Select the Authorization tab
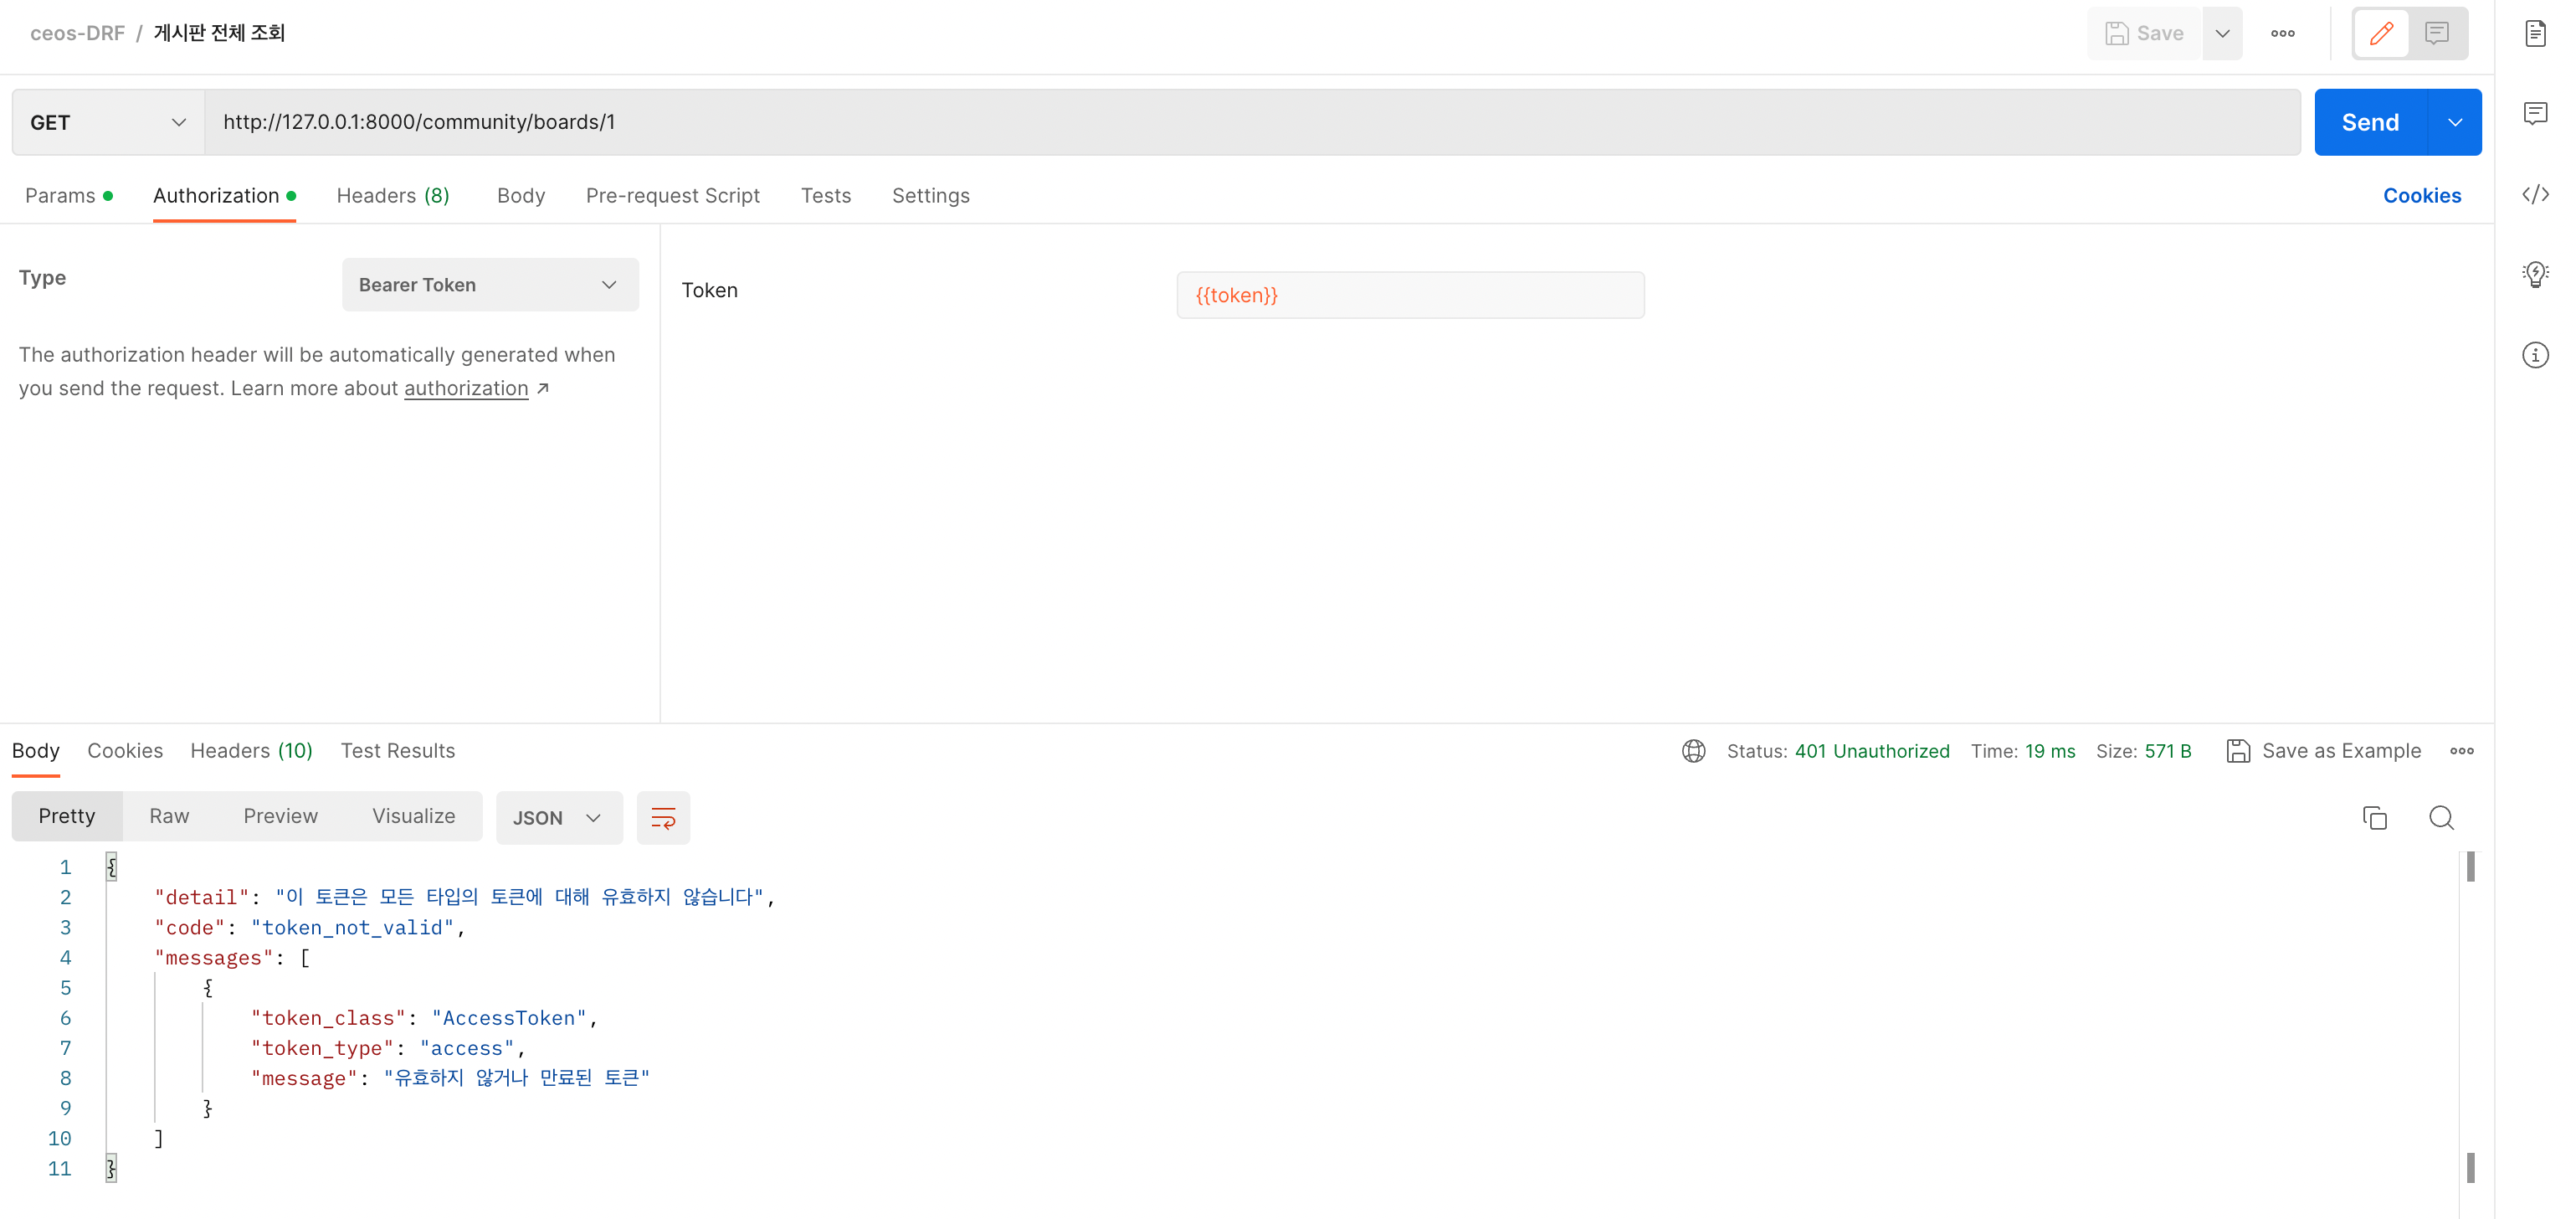 pyautogui.click(x=224, y=196)
